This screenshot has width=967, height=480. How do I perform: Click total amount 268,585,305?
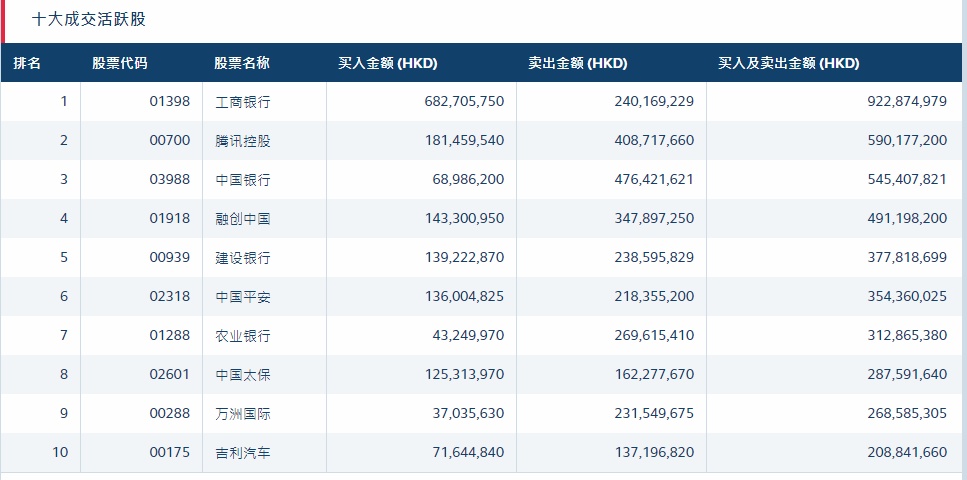coord(907,413)
